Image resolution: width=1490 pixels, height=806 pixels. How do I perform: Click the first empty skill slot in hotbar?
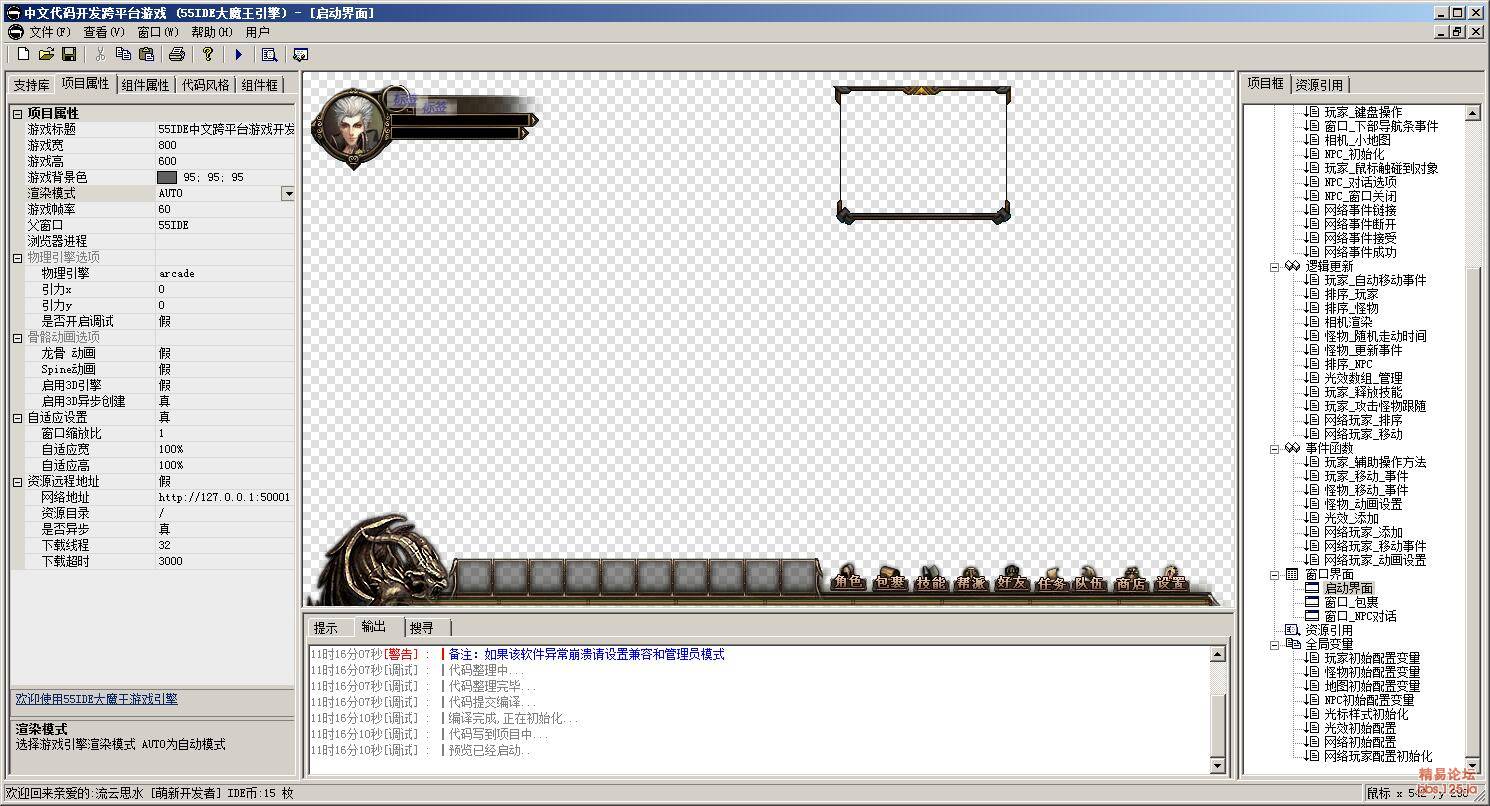point(475,577)
